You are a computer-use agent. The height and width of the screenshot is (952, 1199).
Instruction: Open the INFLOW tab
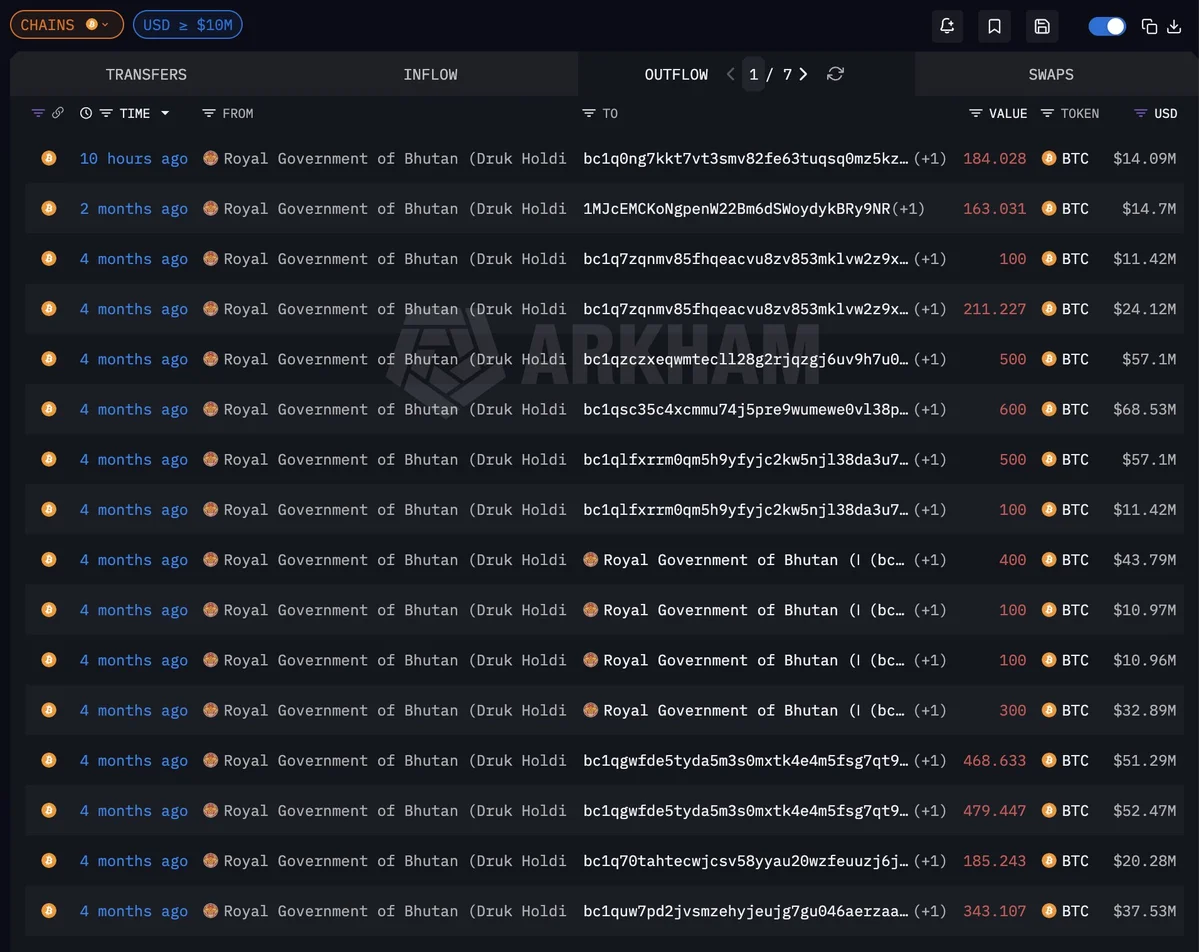[430, 74]
